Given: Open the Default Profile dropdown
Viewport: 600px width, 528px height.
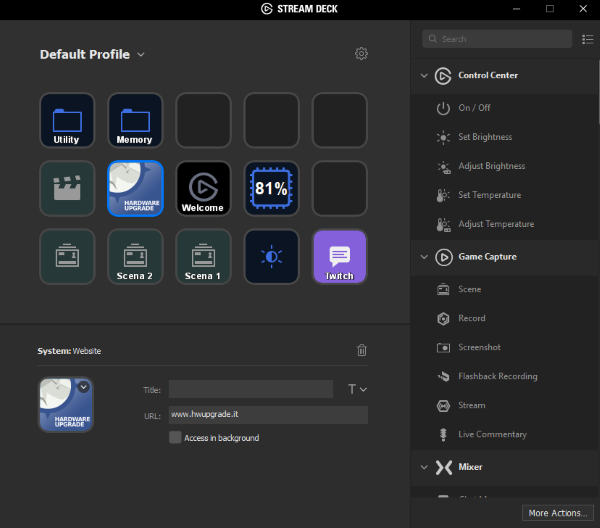Looking at the screenshot, I should 92,54.
